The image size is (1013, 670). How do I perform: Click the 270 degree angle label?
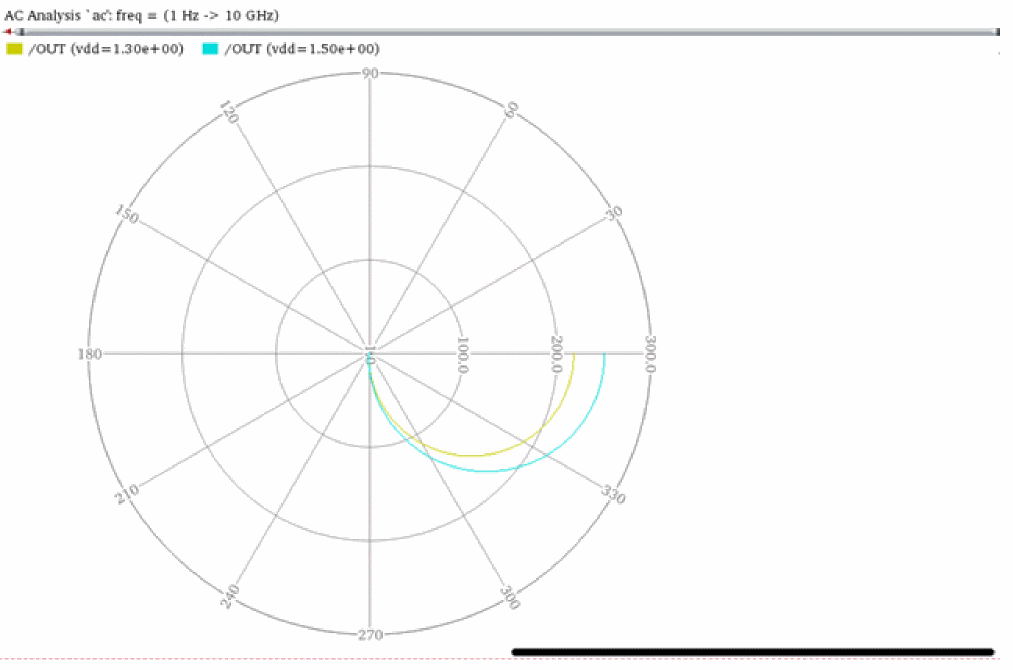coord(370,634)
